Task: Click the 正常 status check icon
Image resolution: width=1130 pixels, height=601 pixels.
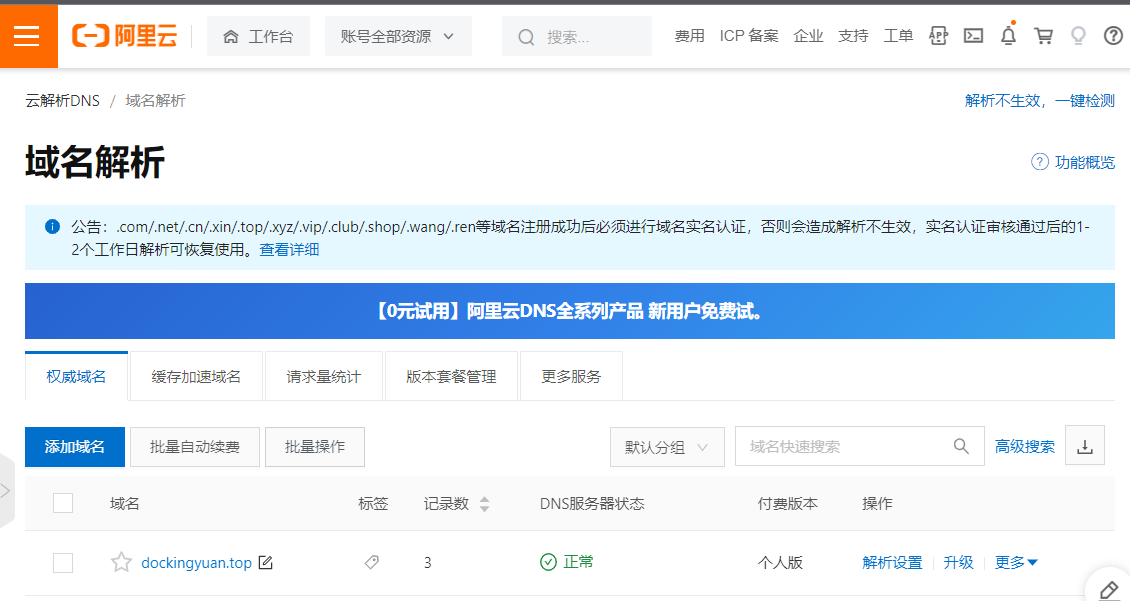Action: pos(548,562)
